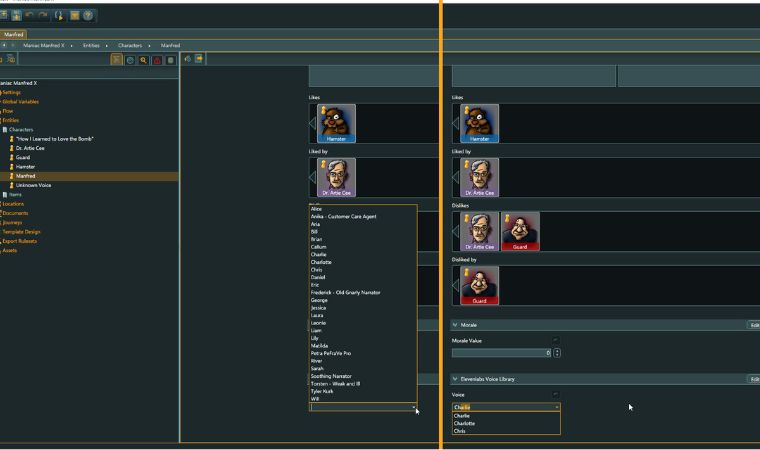Expand arrow after Maniac Manfred X breadcrumb
Viewport: 760px width, 450px height.
[71, 46]
